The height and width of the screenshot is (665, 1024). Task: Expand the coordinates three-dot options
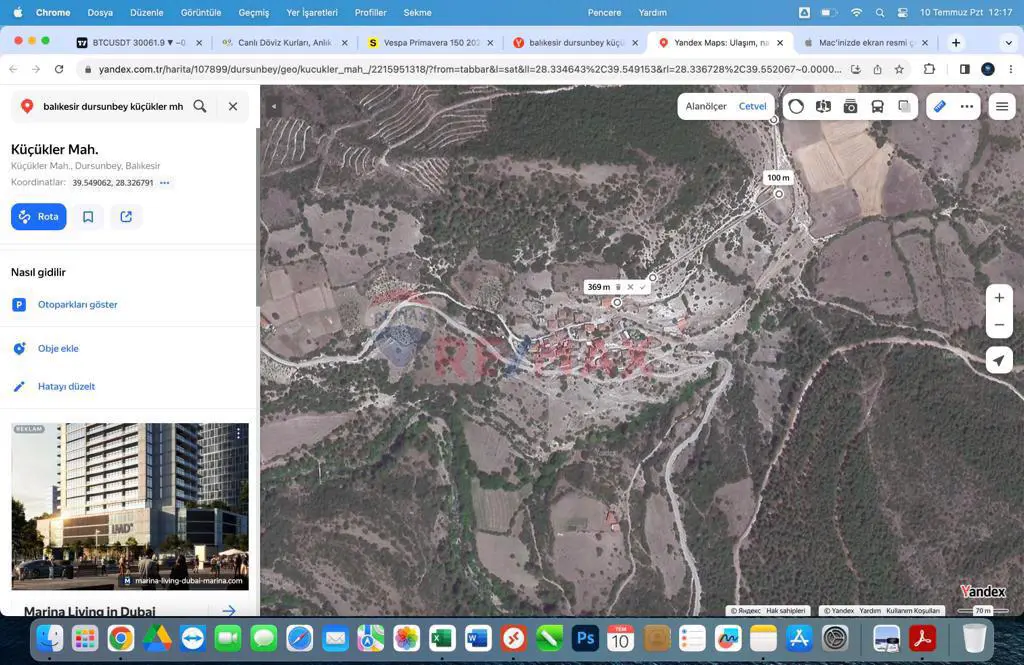pos(165,183)
